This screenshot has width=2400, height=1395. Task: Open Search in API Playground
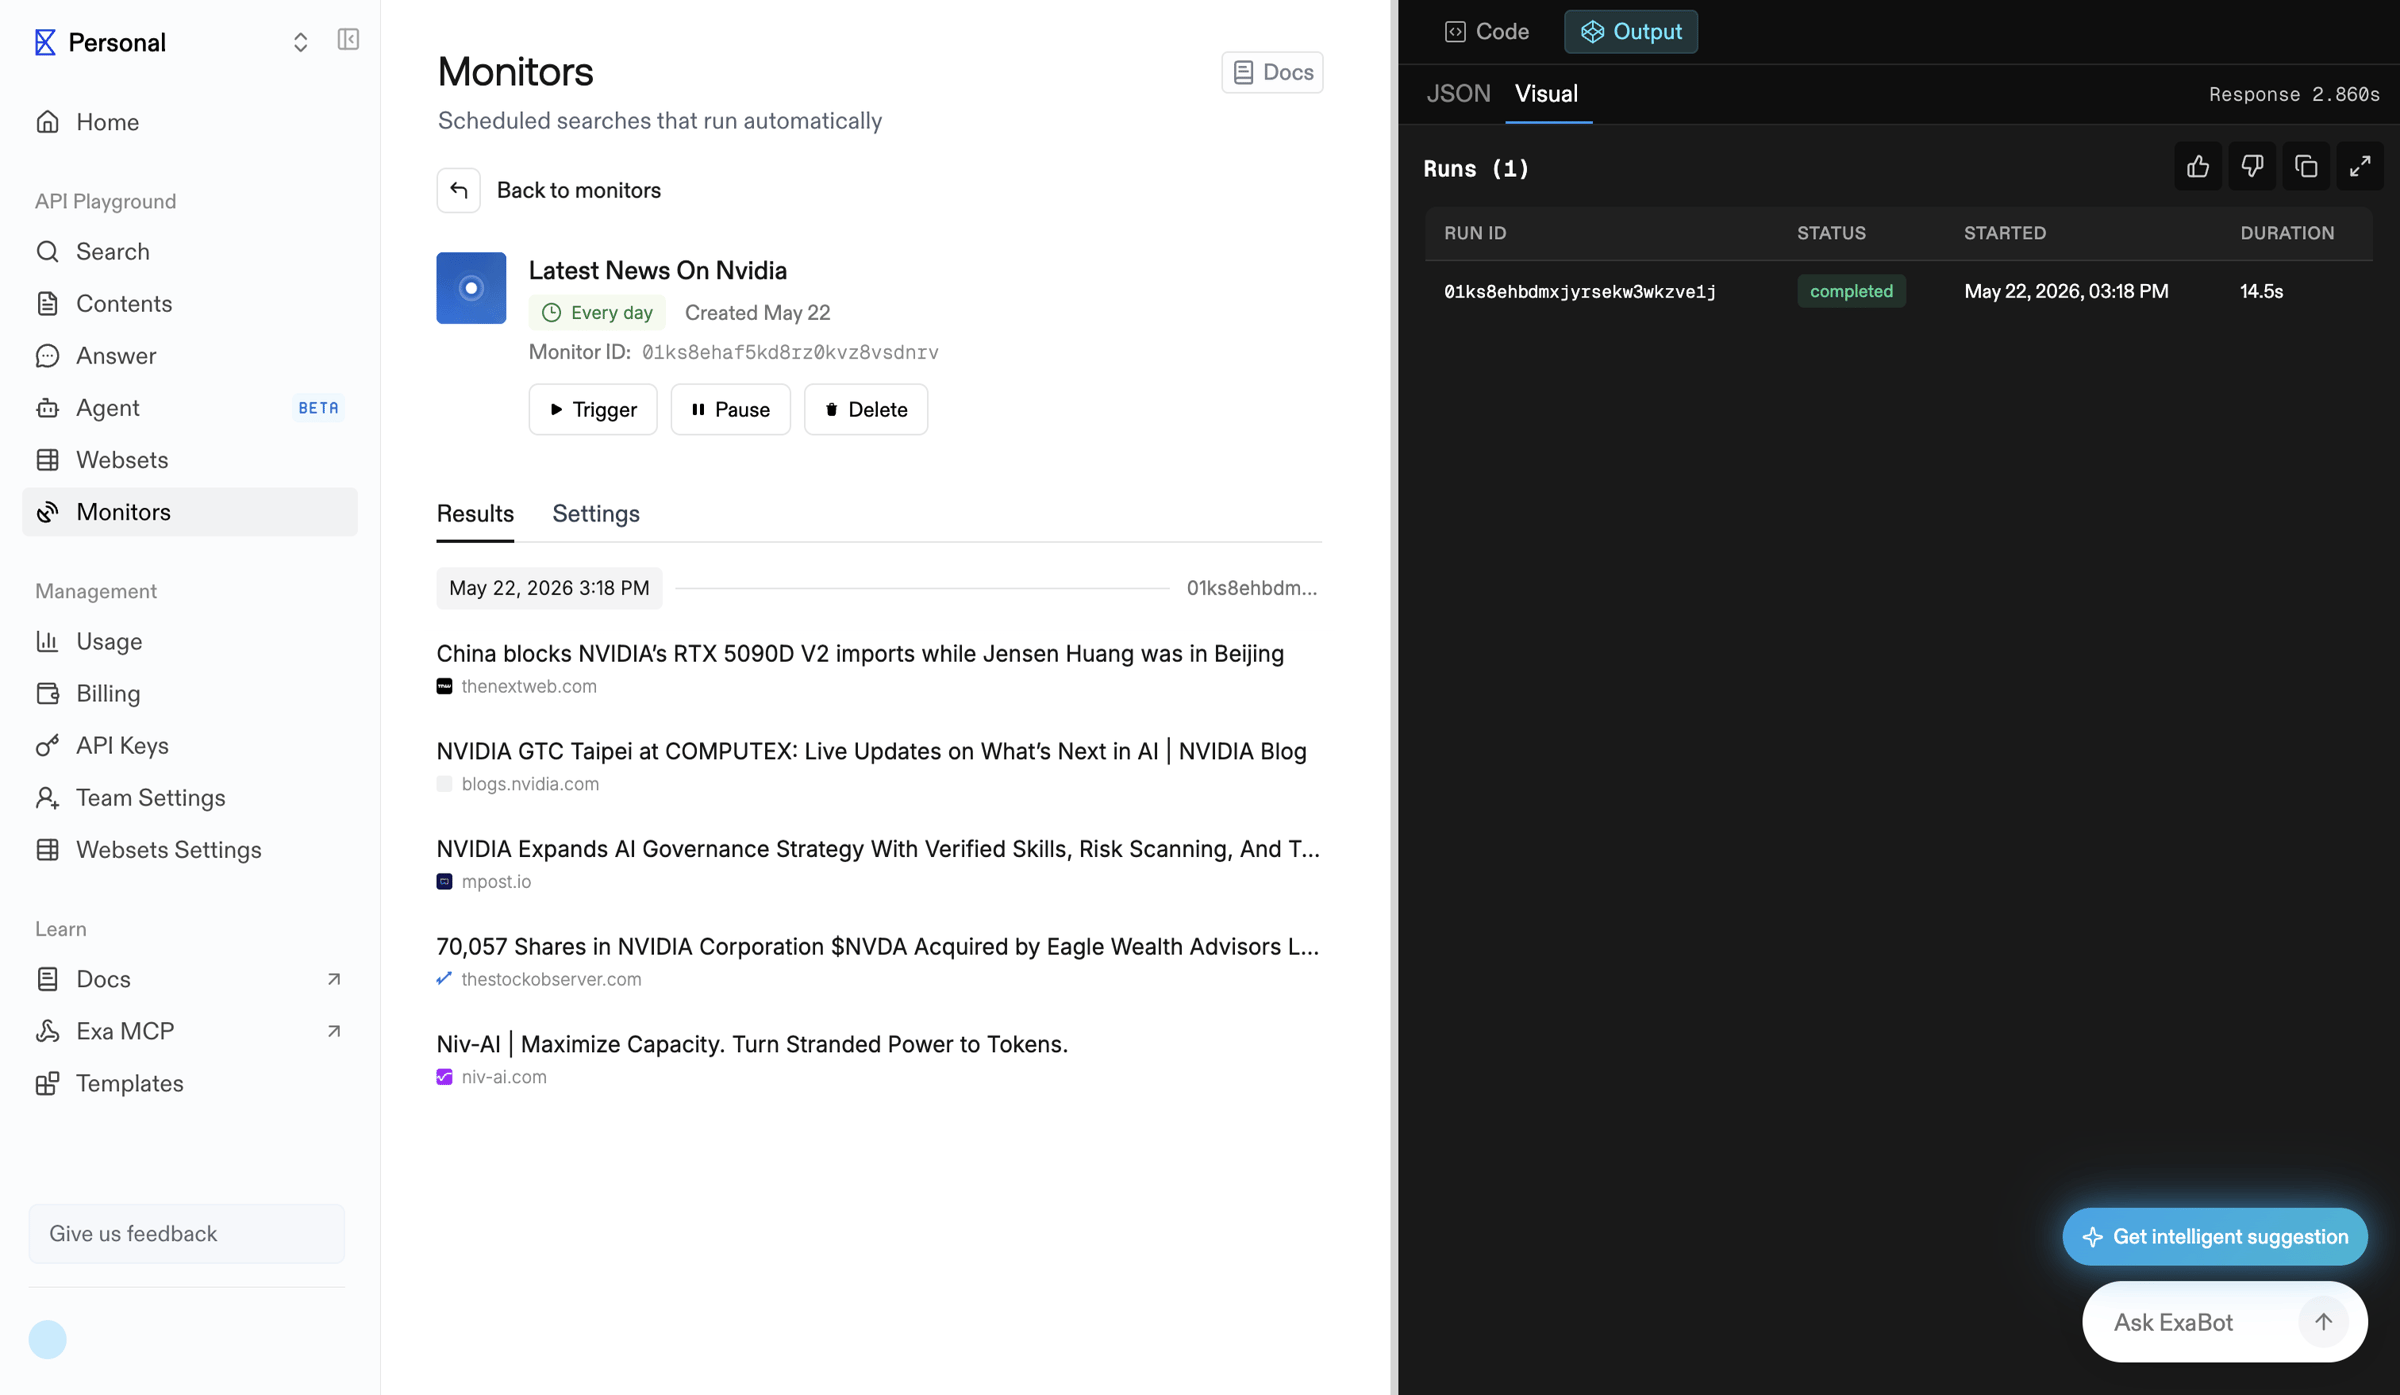(190, 252)
